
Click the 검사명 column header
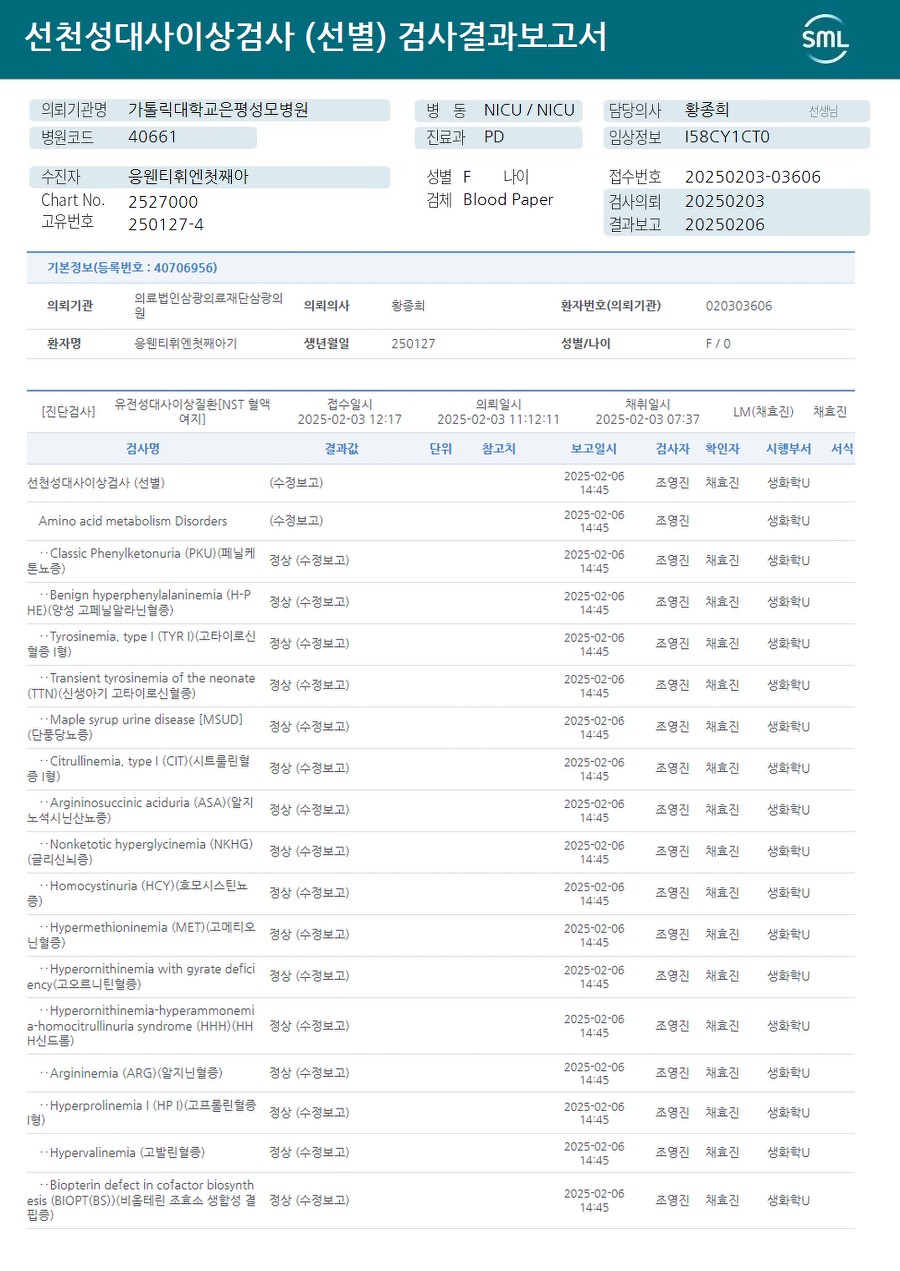[142, 449]
